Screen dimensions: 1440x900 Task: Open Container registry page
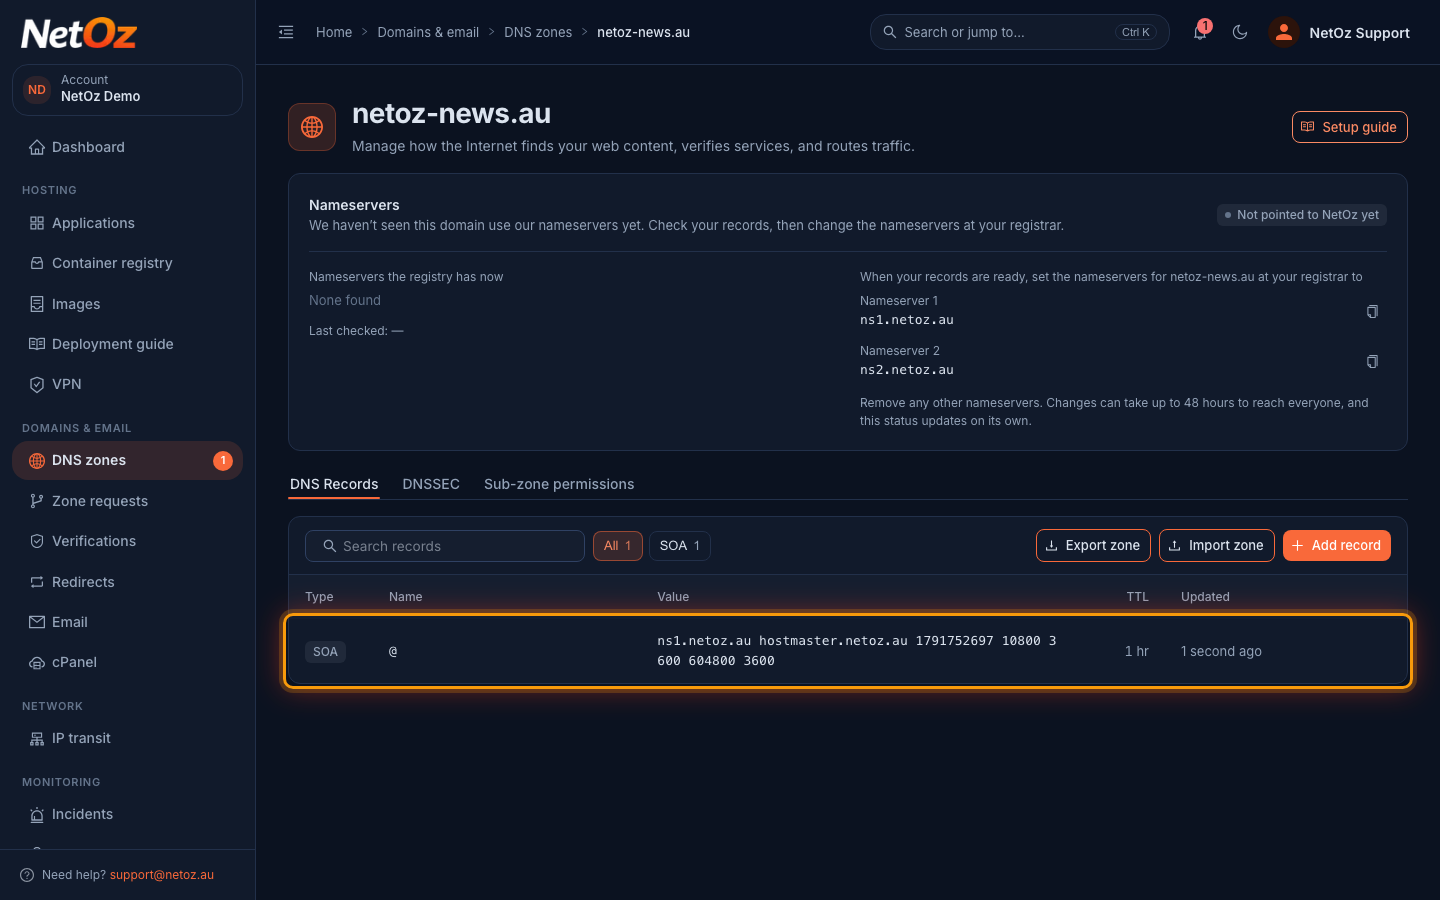tap(127, 263)
